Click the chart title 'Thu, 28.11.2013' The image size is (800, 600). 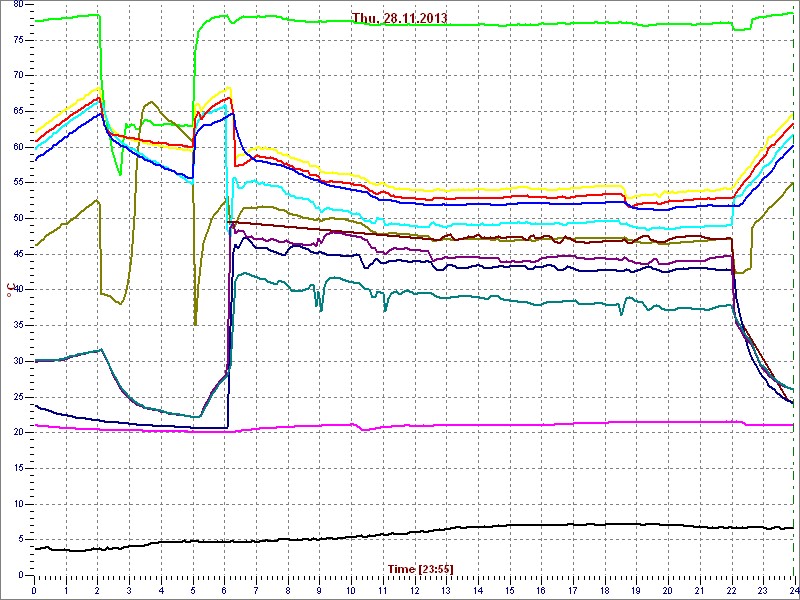pyautogui.click(x=399, y=18)
